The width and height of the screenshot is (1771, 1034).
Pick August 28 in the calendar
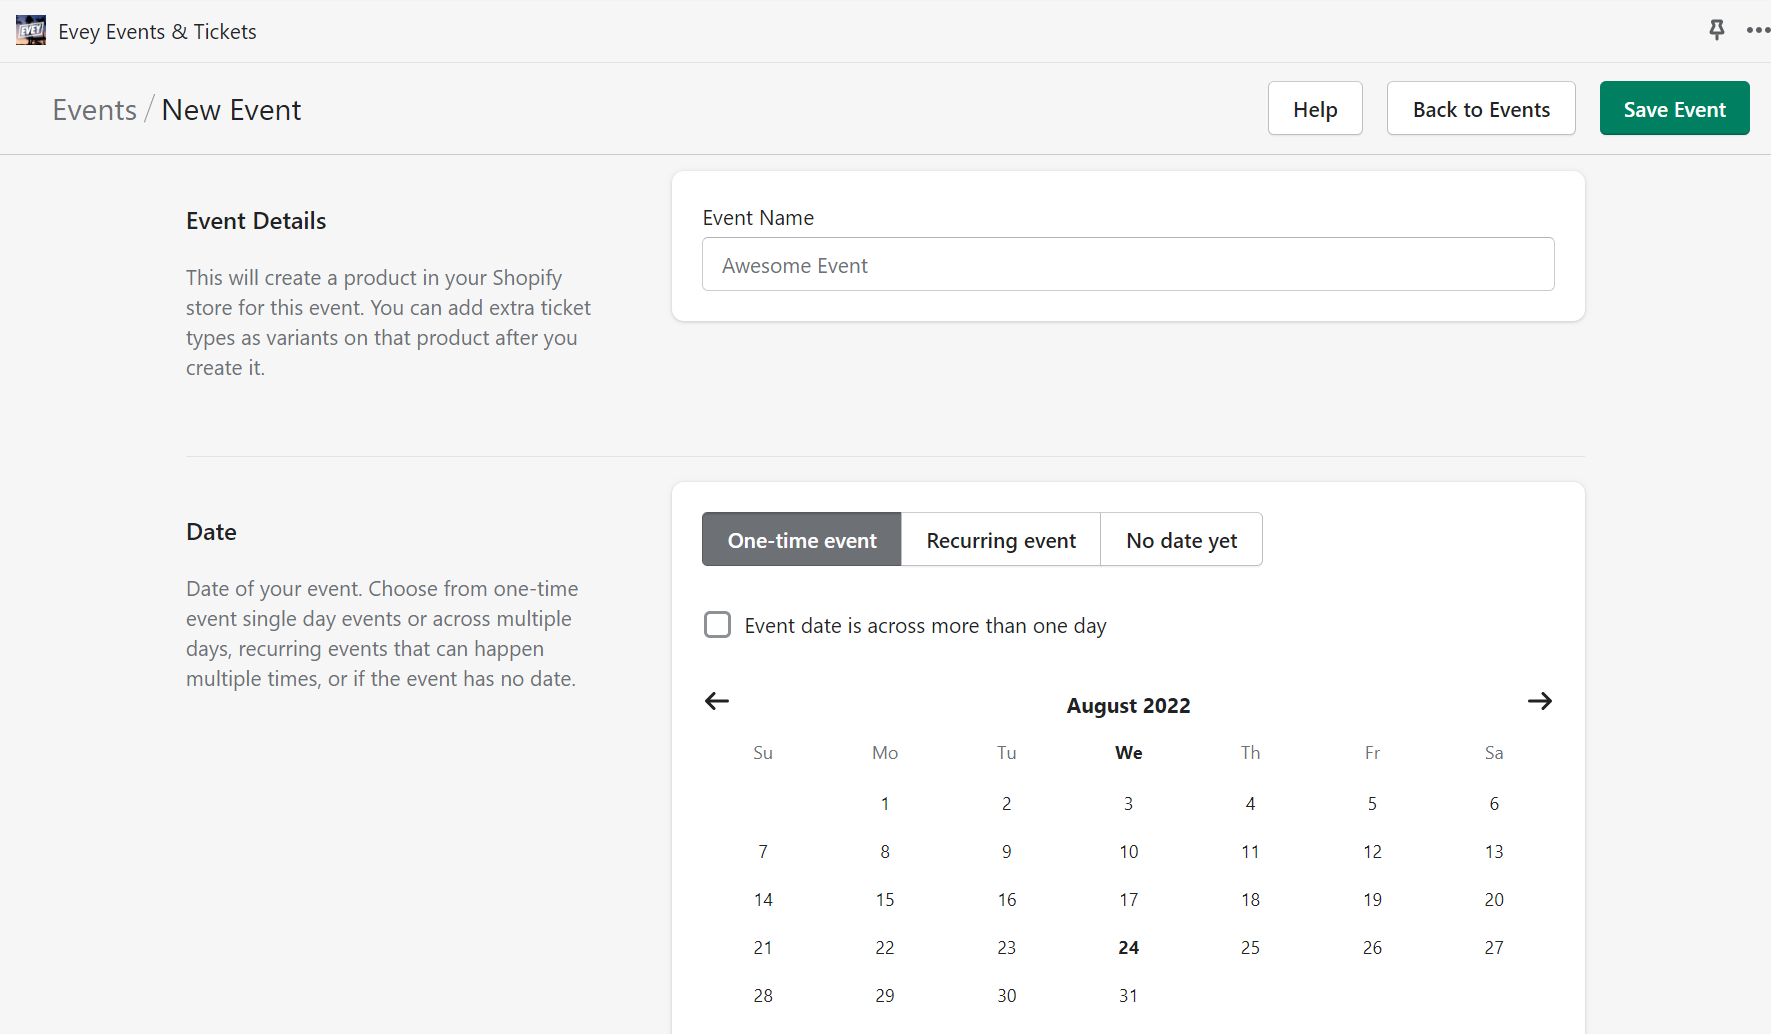[x=763, y=996]
